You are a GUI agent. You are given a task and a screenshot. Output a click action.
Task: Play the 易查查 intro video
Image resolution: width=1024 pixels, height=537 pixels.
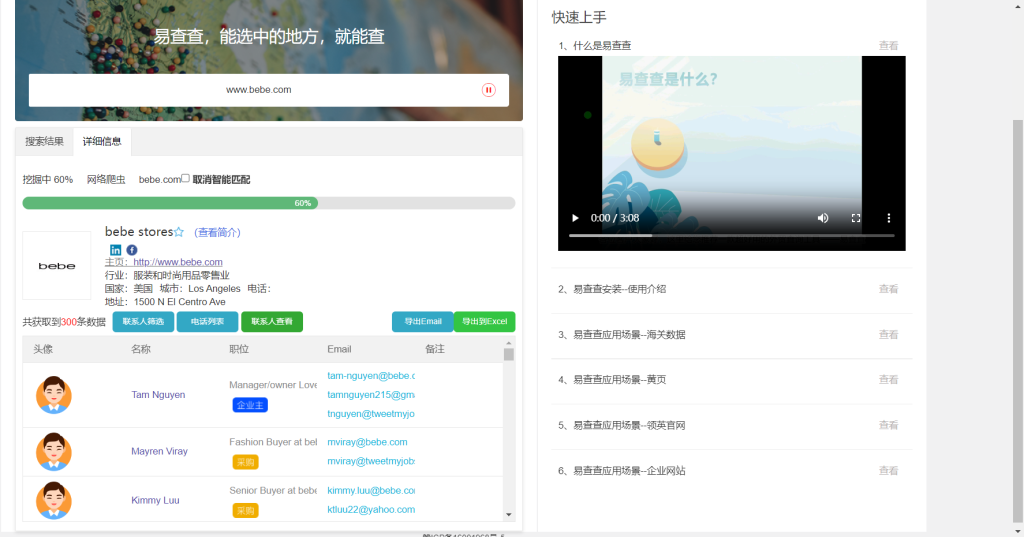[575, 218]
